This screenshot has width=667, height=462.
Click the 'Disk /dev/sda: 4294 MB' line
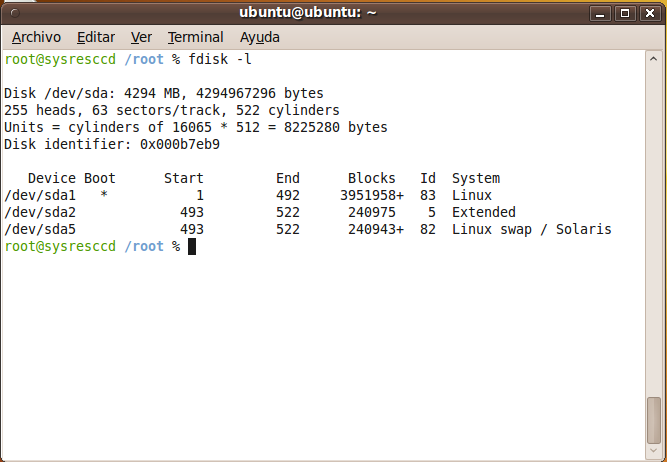pyautogui.click(x=164, y=93)
